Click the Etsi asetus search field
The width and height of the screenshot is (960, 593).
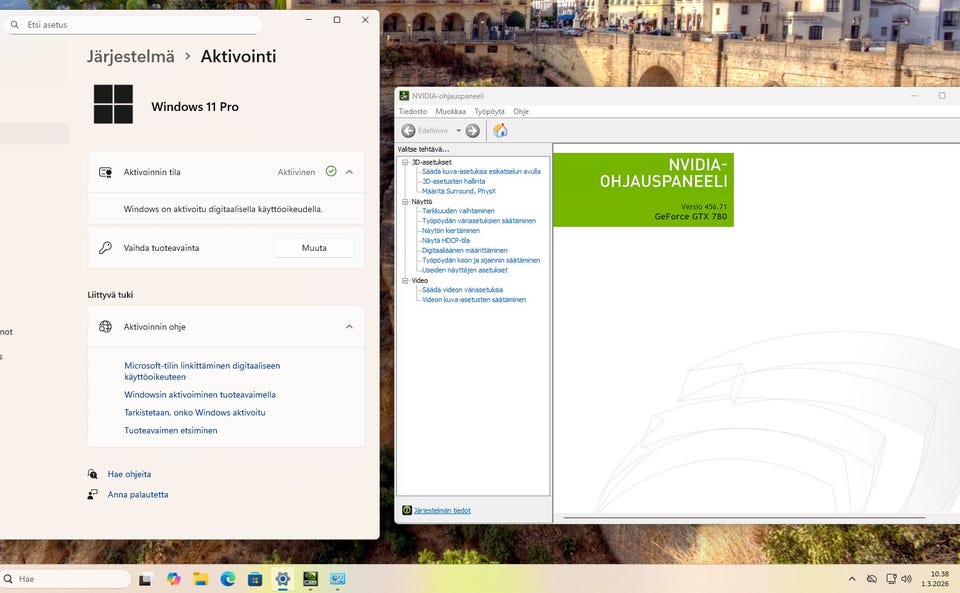click(x=133, y=24)
